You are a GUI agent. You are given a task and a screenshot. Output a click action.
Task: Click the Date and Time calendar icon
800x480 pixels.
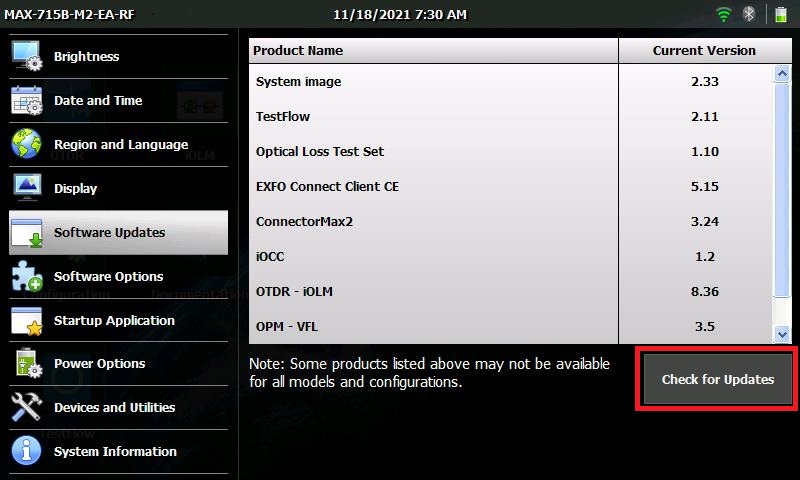[27, 100]
